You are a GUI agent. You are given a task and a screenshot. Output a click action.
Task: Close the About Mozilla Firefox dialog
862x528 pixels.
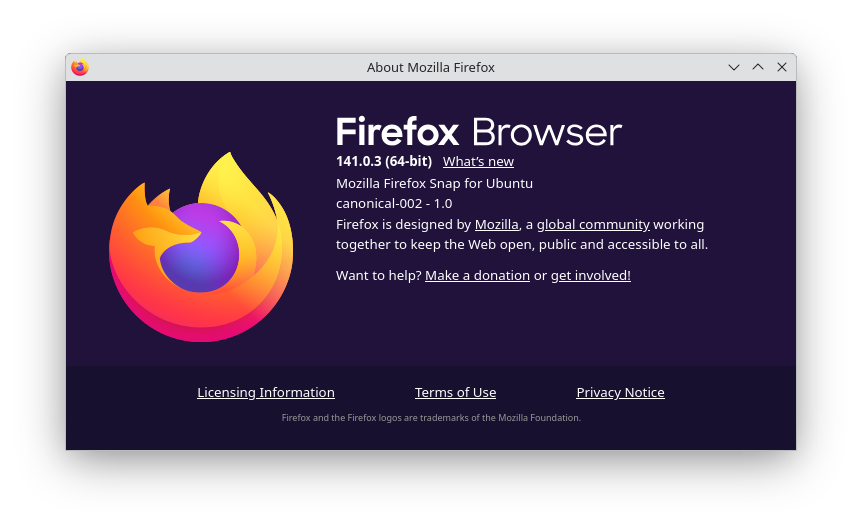(x=782, y=67)
